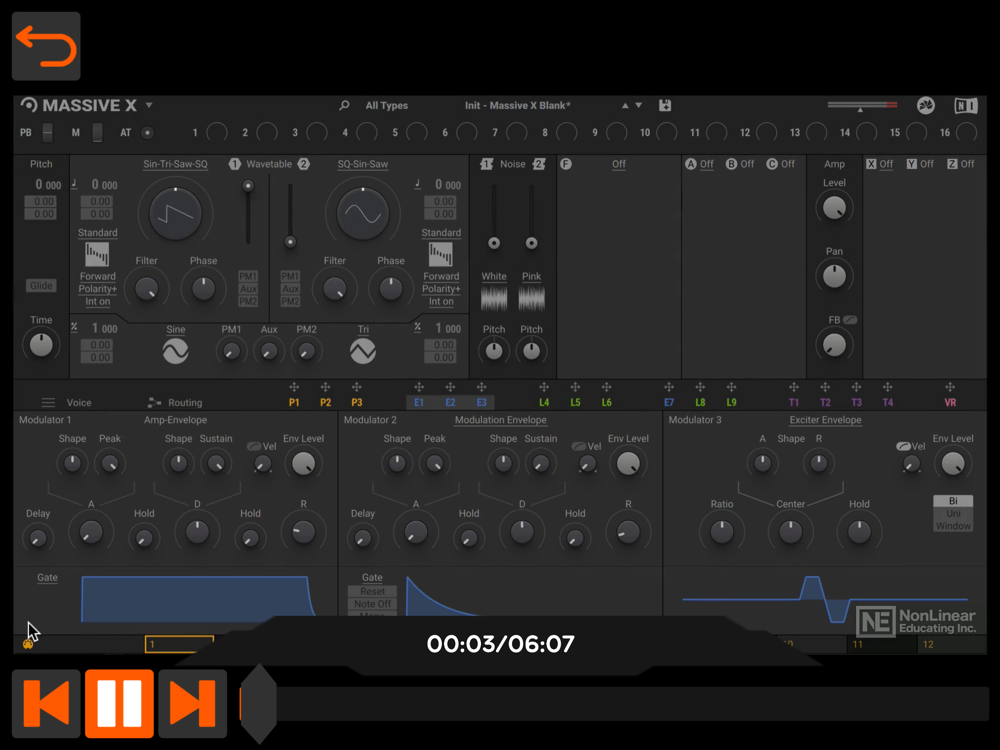The width and height of the screenshot is (1000, 750).
Task: Click the Forward playback mode on oscillator 1
Action: pyautogui.click(x=98, y=276)
